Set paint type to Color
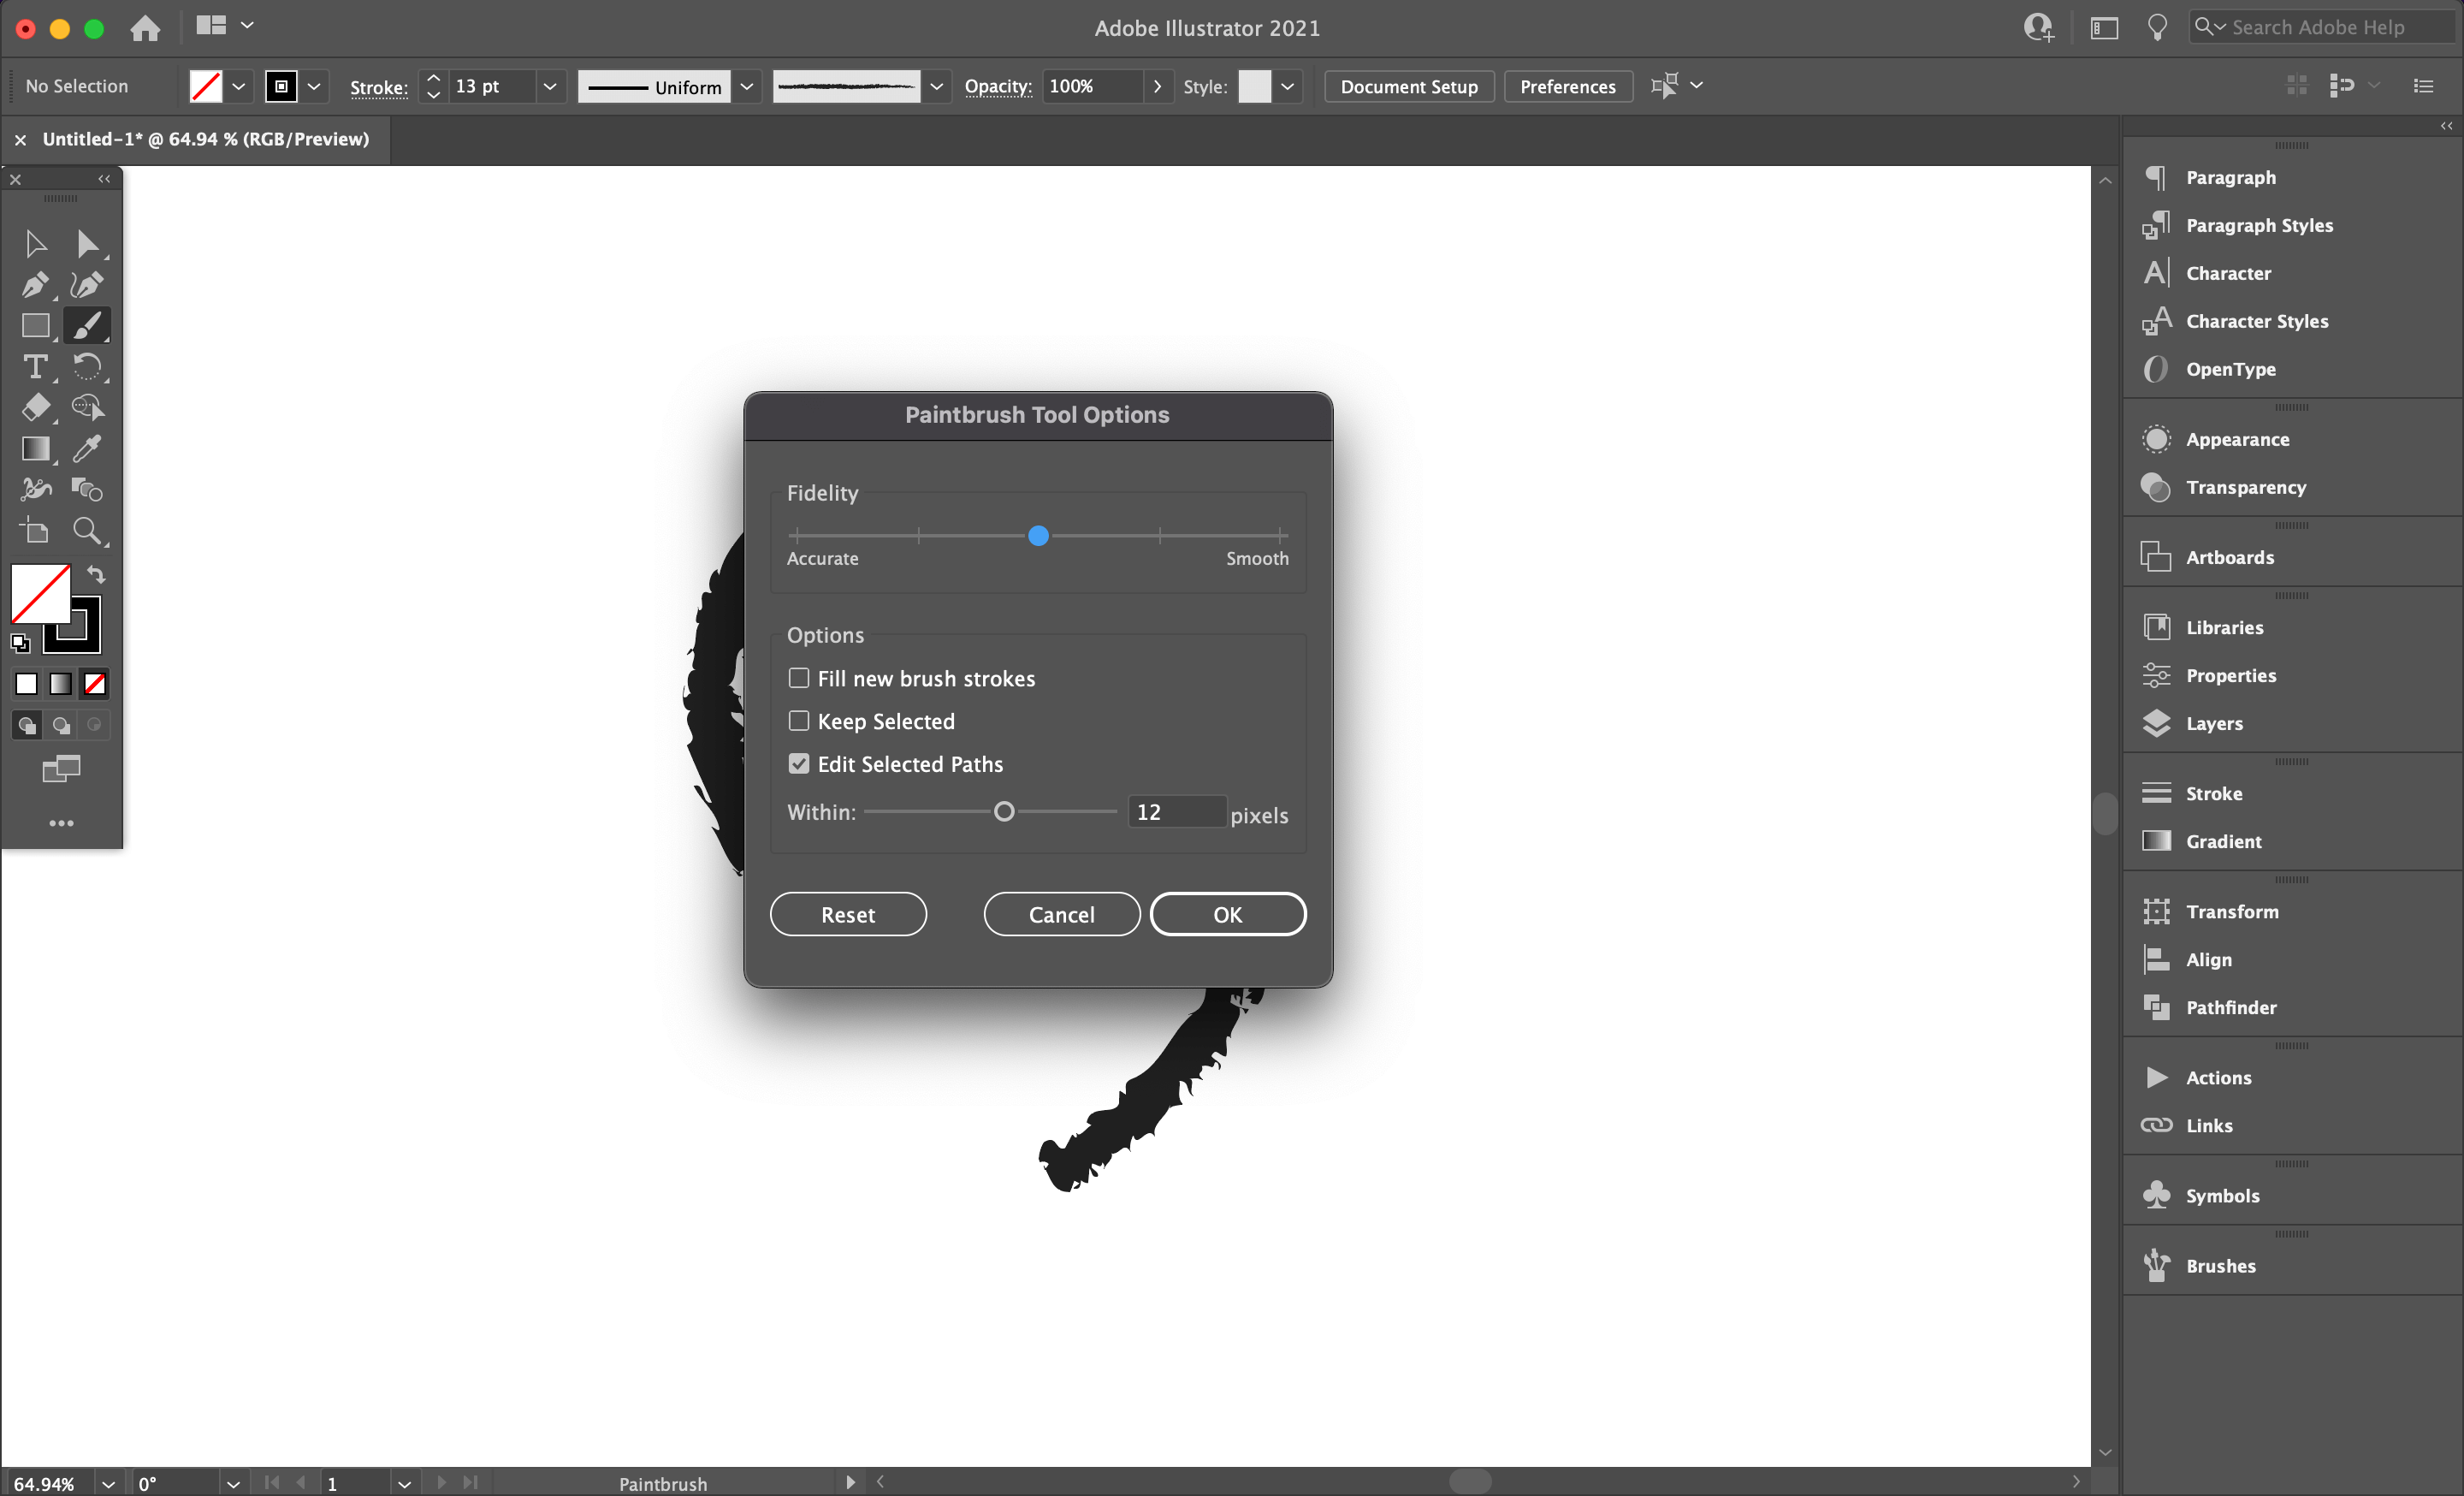2464x1496 pixels. click(27, 684)
